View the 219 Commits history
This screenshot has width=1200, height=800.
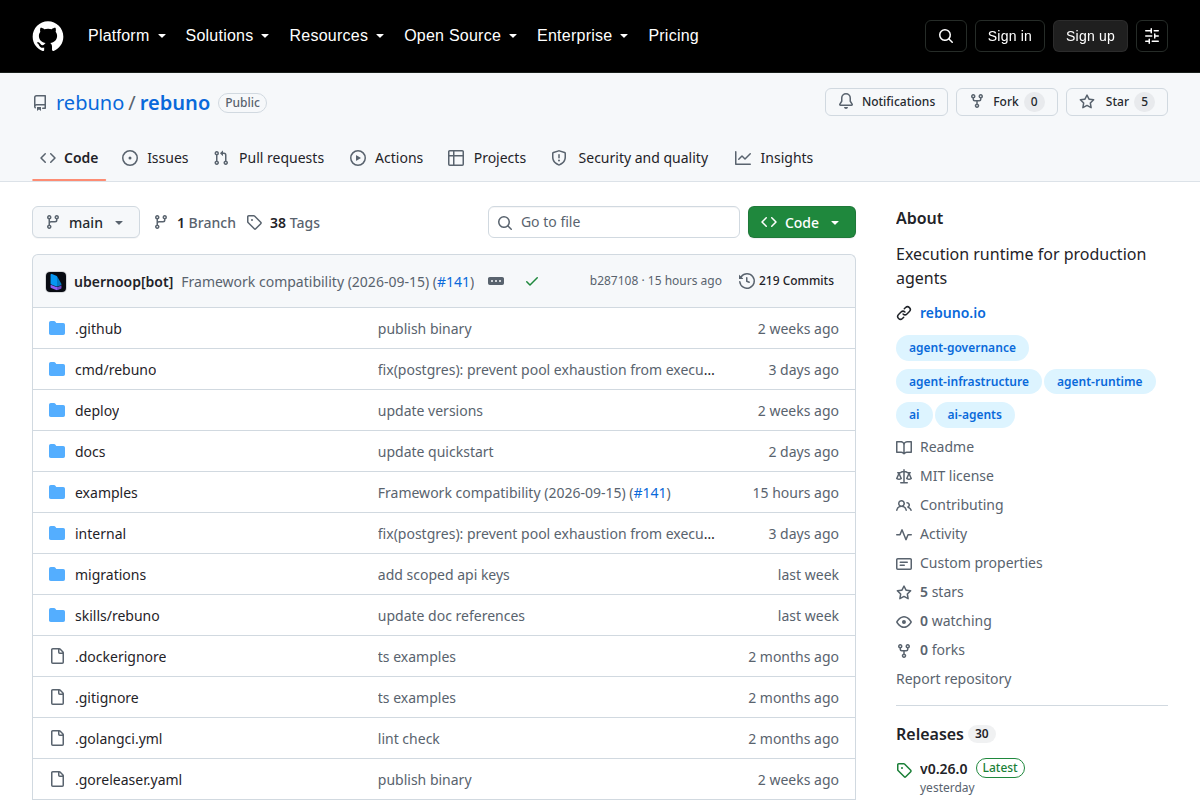point(786,281)
